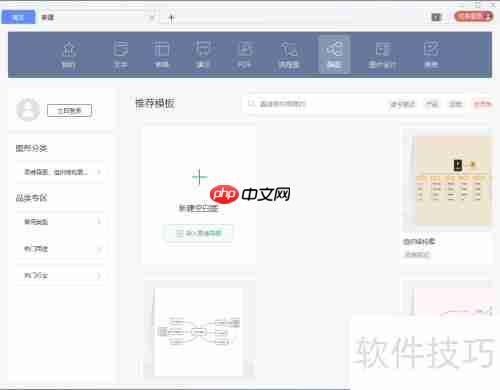500x390 pixels.
Task: Select the PDF type icon
Action: pyautogui.click(x=245, y=55)
